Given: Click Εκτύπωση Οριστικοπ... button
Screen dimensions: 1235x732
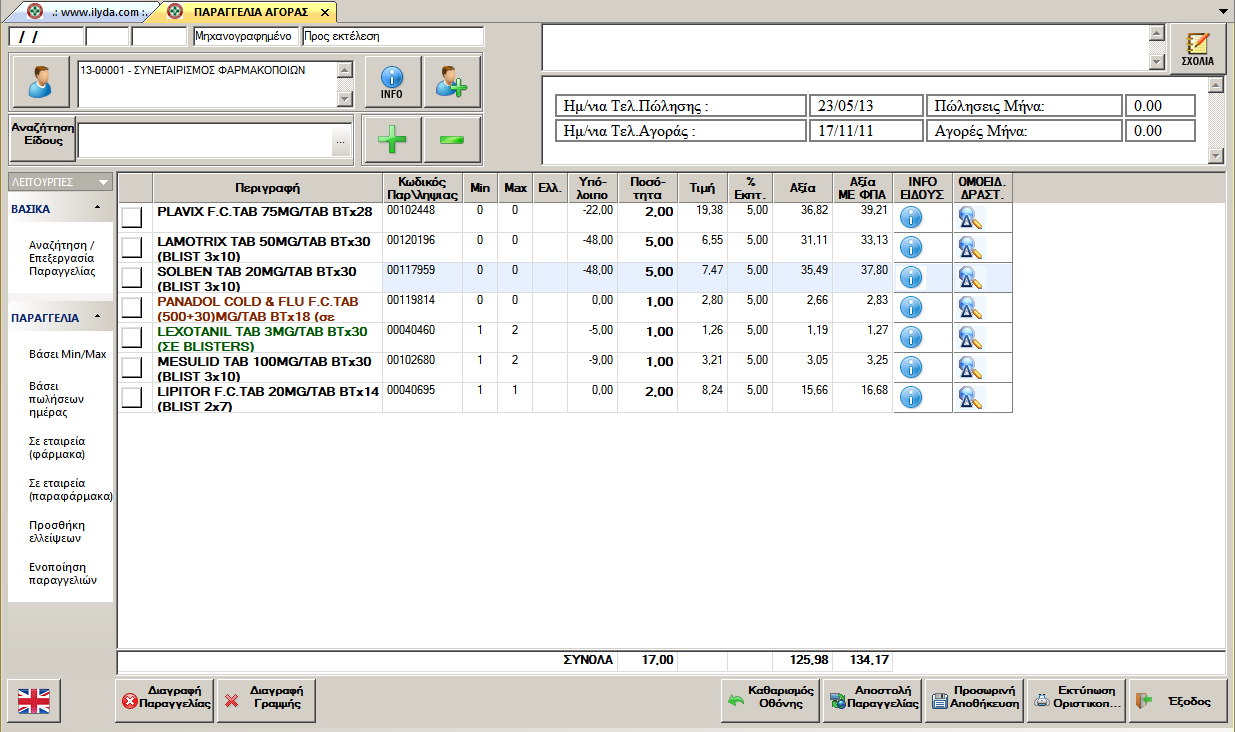Looking at the screenshot, I should [x=1076, y=701].
